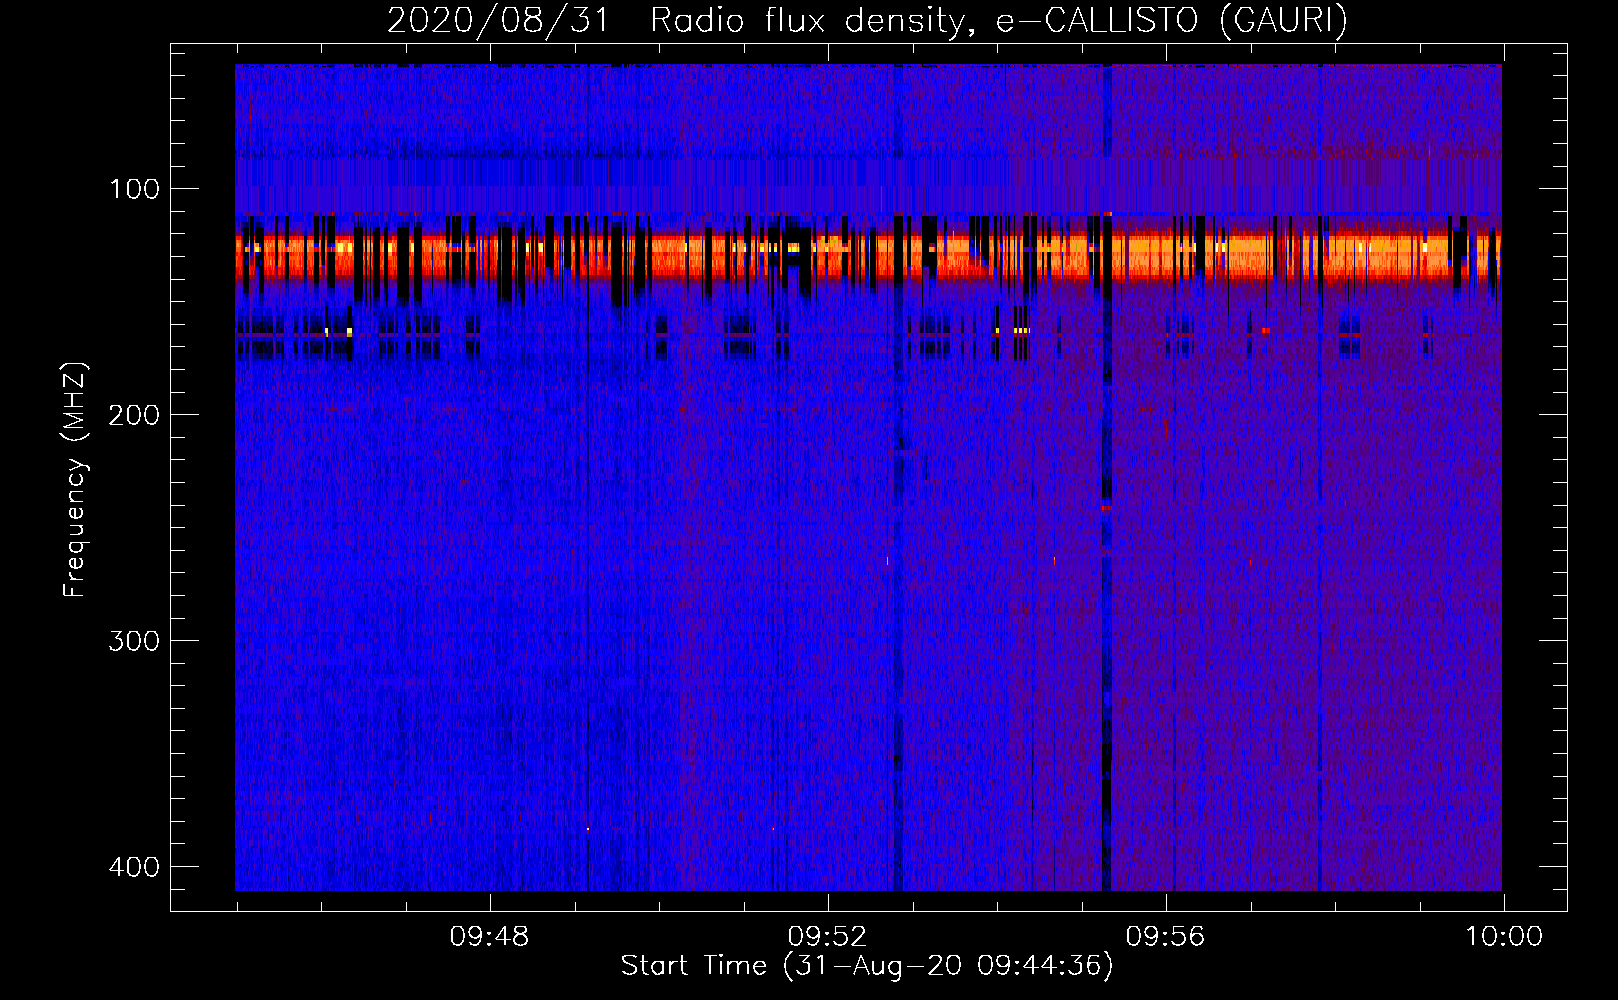Click the '09:48' time tick label
This screenshot has width=1618, height=1000.
[489, 937]
